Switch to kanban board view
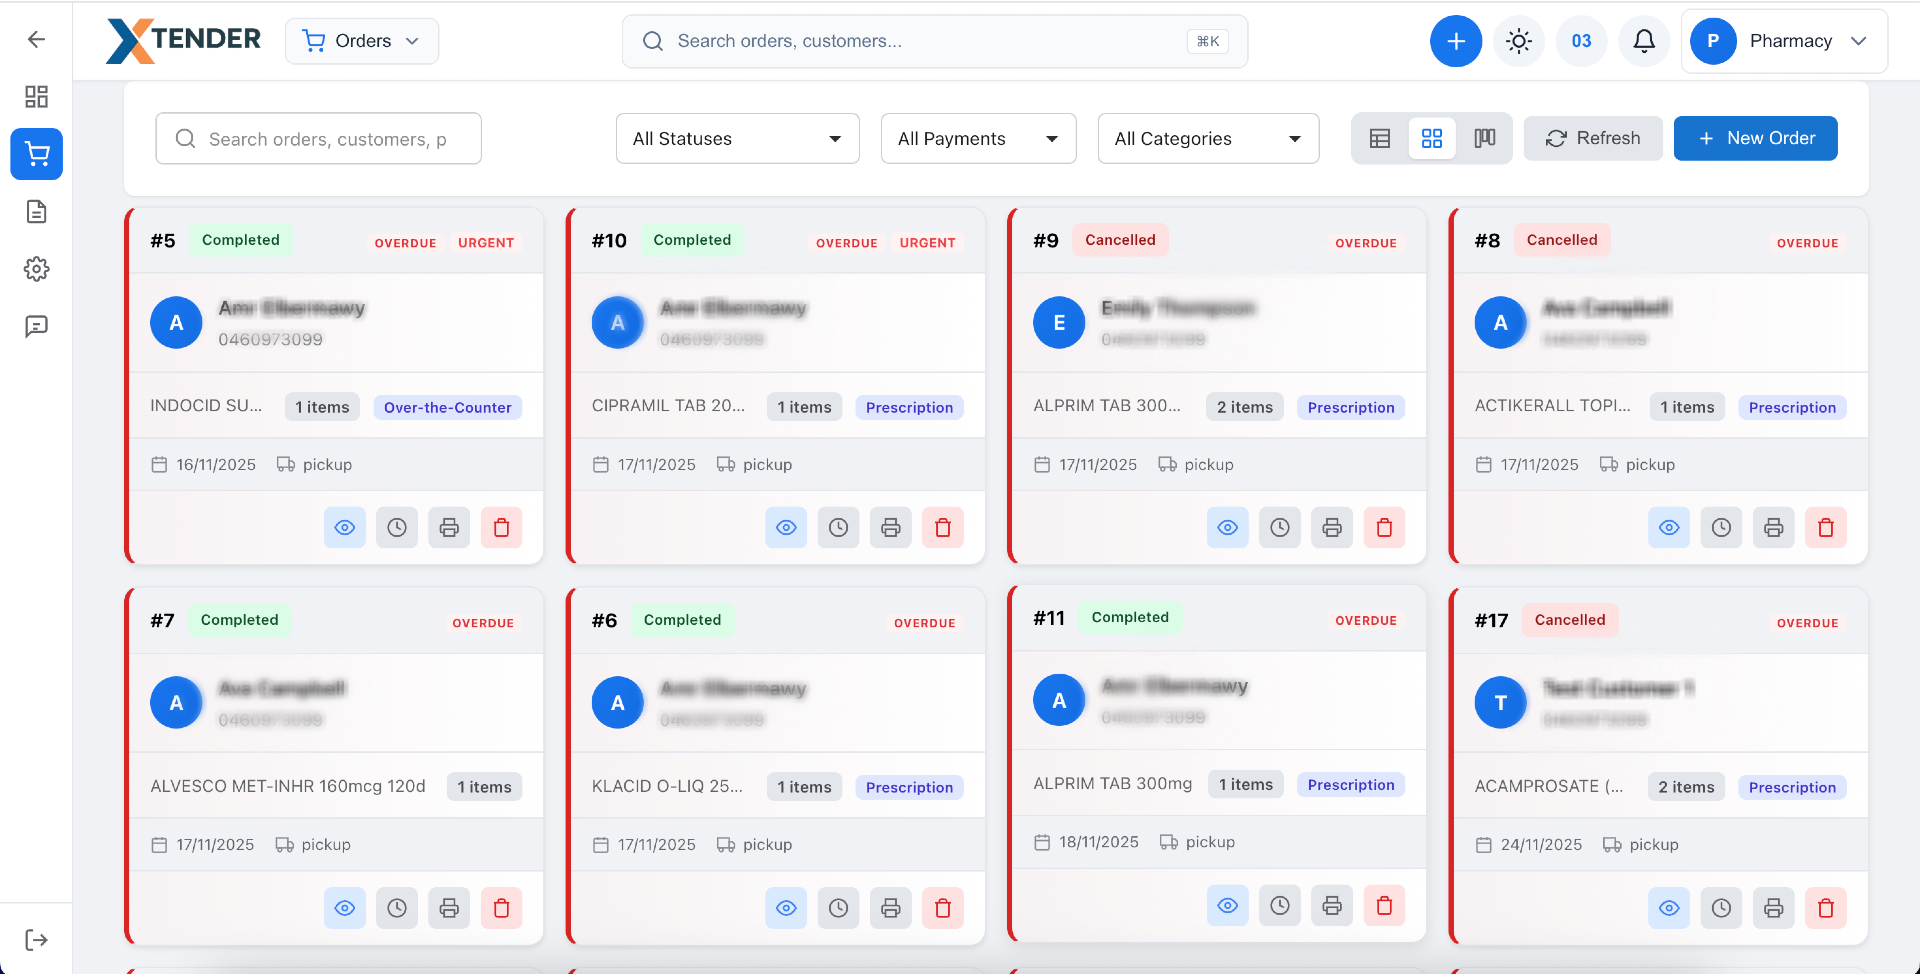Screen dimensions: 1920x974 click(x=1484, y=138)
